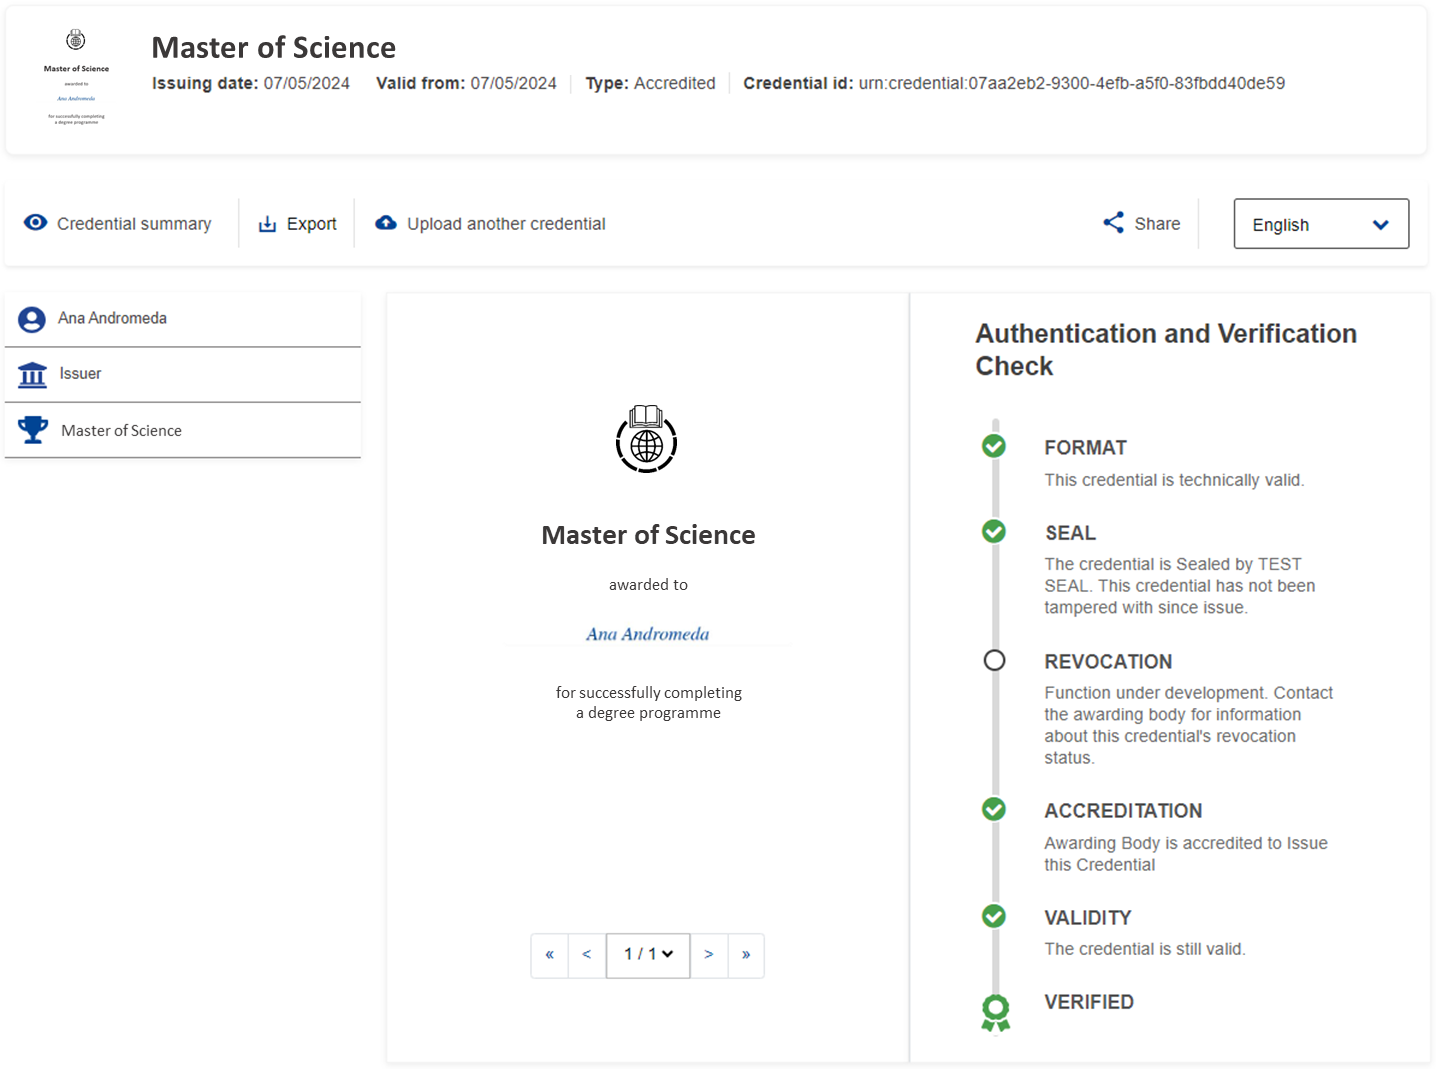
Task: Click the Issuer institution building icon
Action: coord(32,375)
